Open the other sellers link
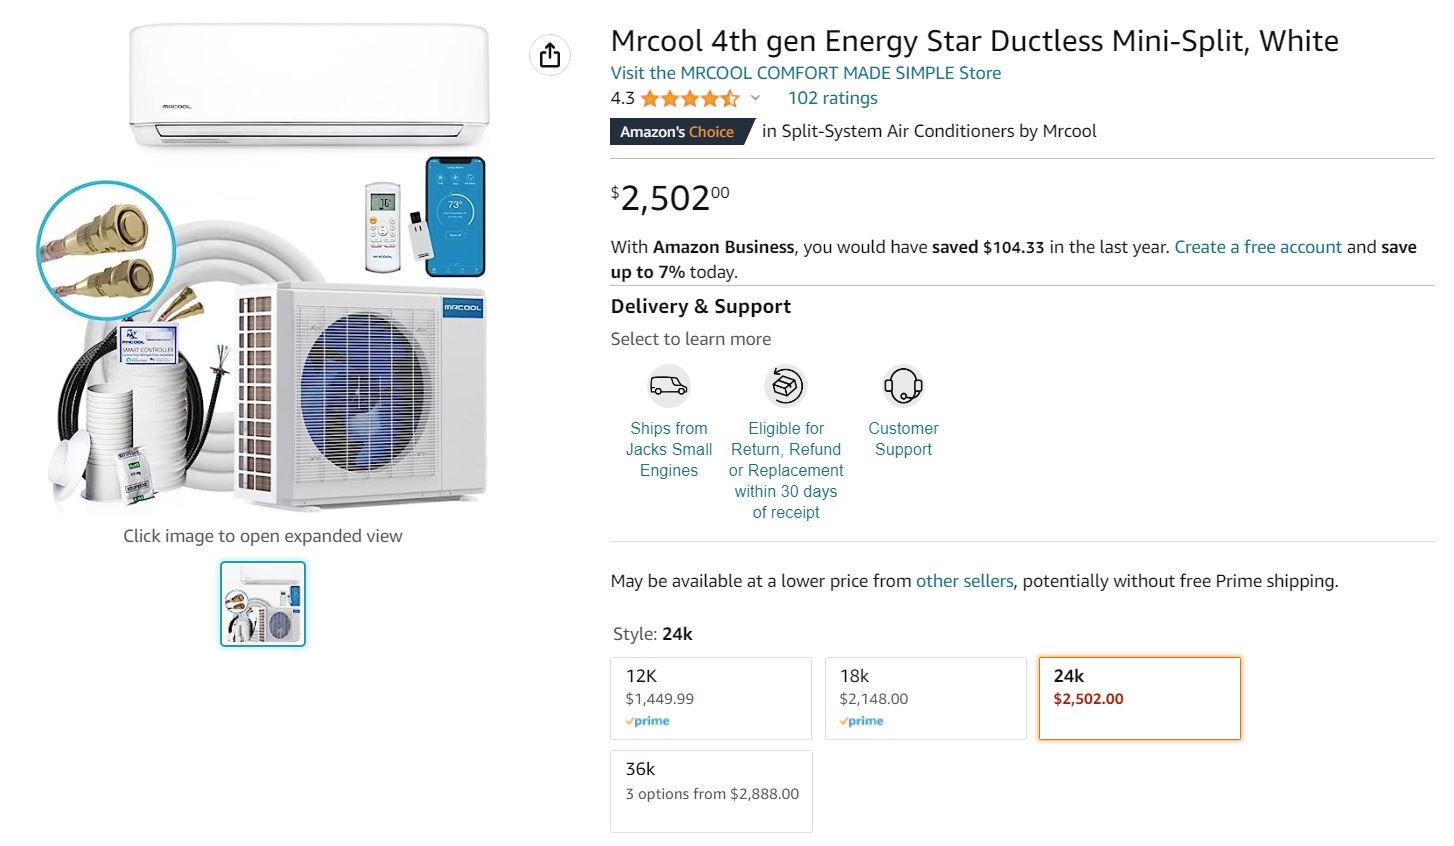 [964, 581]
